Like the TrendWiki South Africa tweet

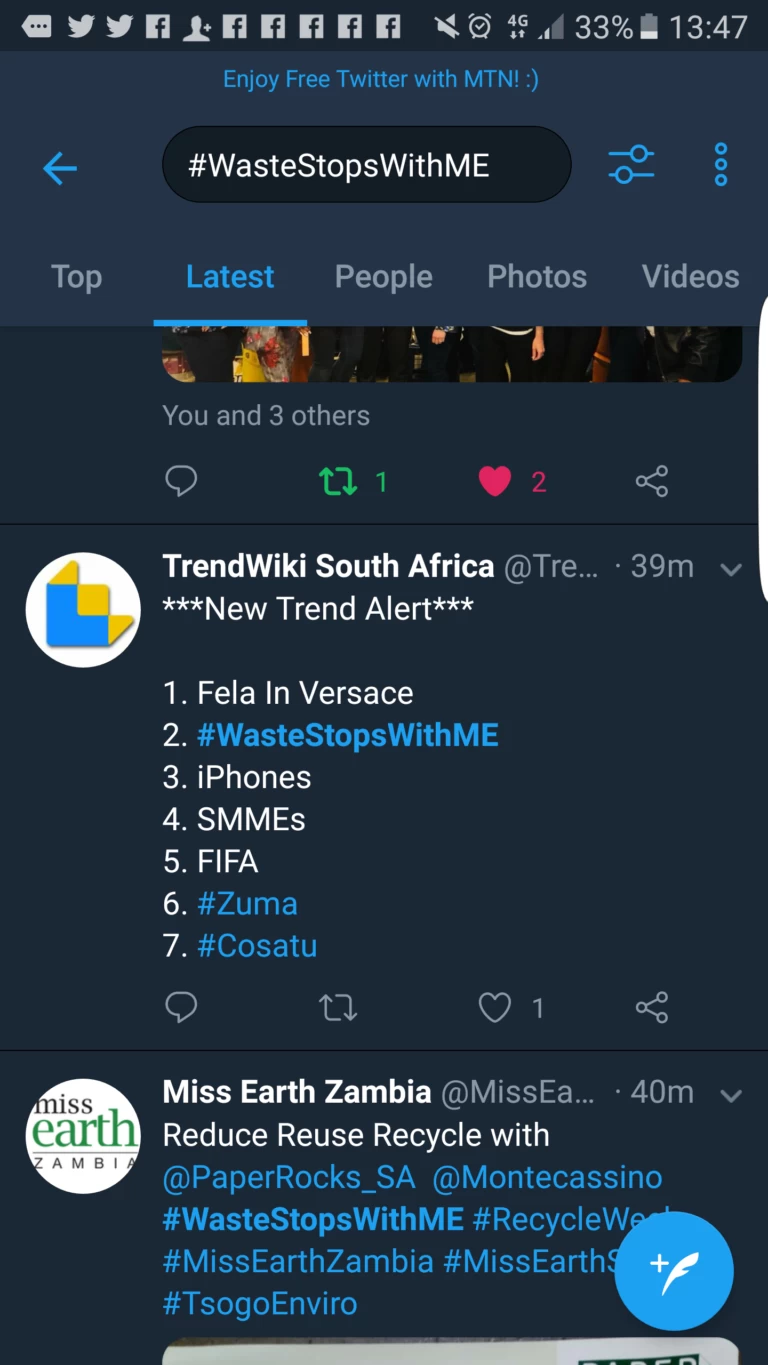pyautogui.click(x=495, y=1007)
